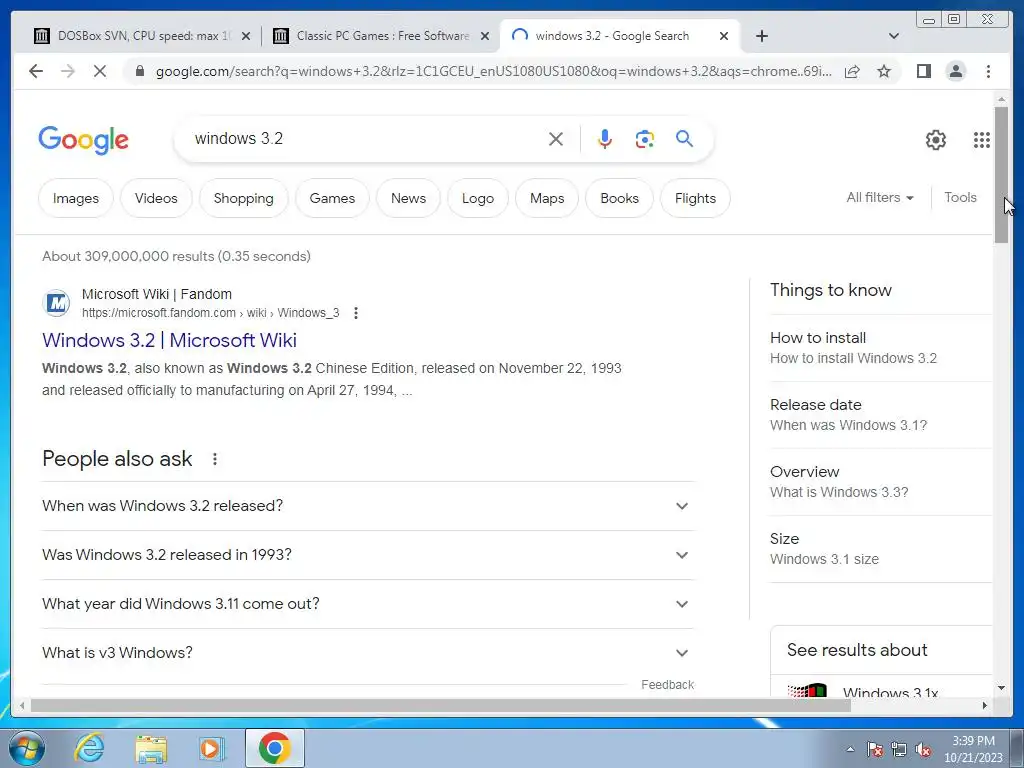Open Chrome's three-dot menu
Viewport: 1024px width, 768px height.
[x=988, y=71]
